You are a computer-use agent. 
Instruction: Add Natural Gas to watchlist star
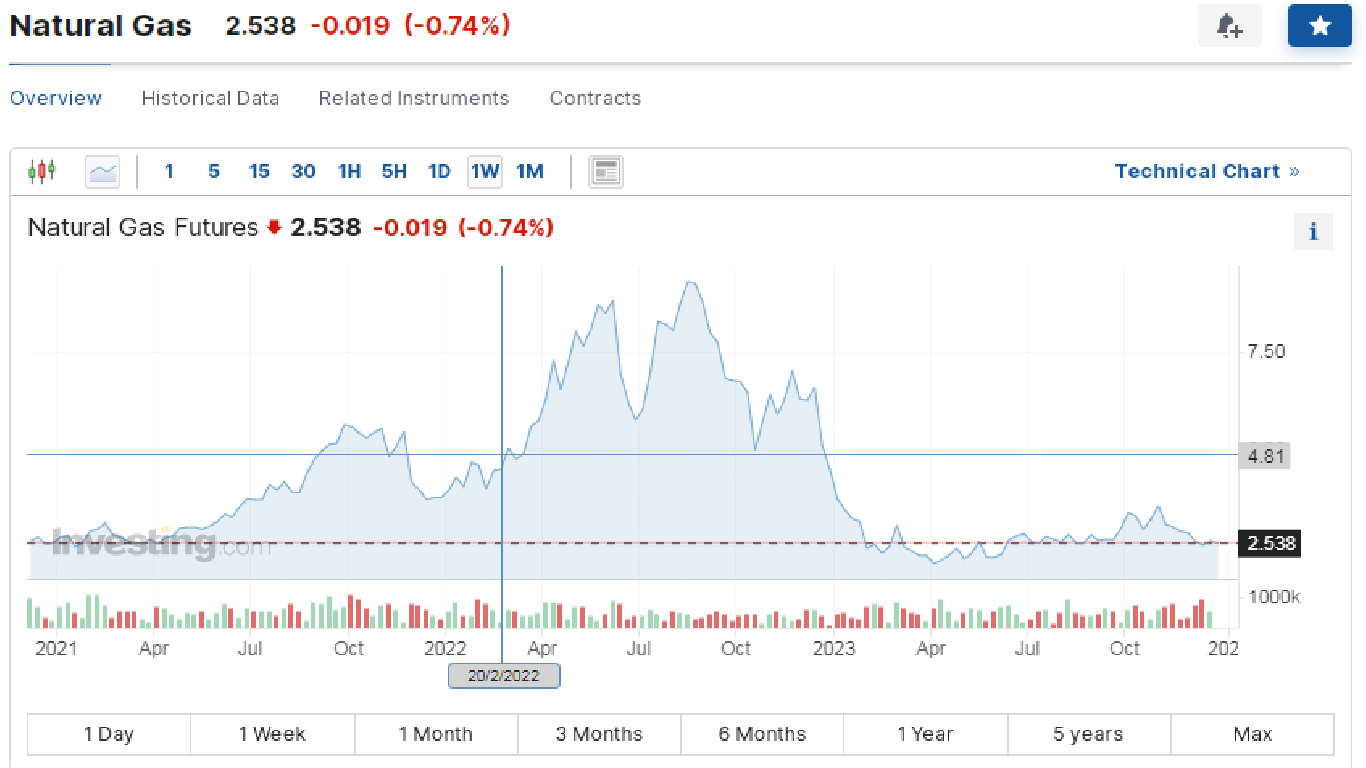pyautogui.click(x=1319, y=27)
